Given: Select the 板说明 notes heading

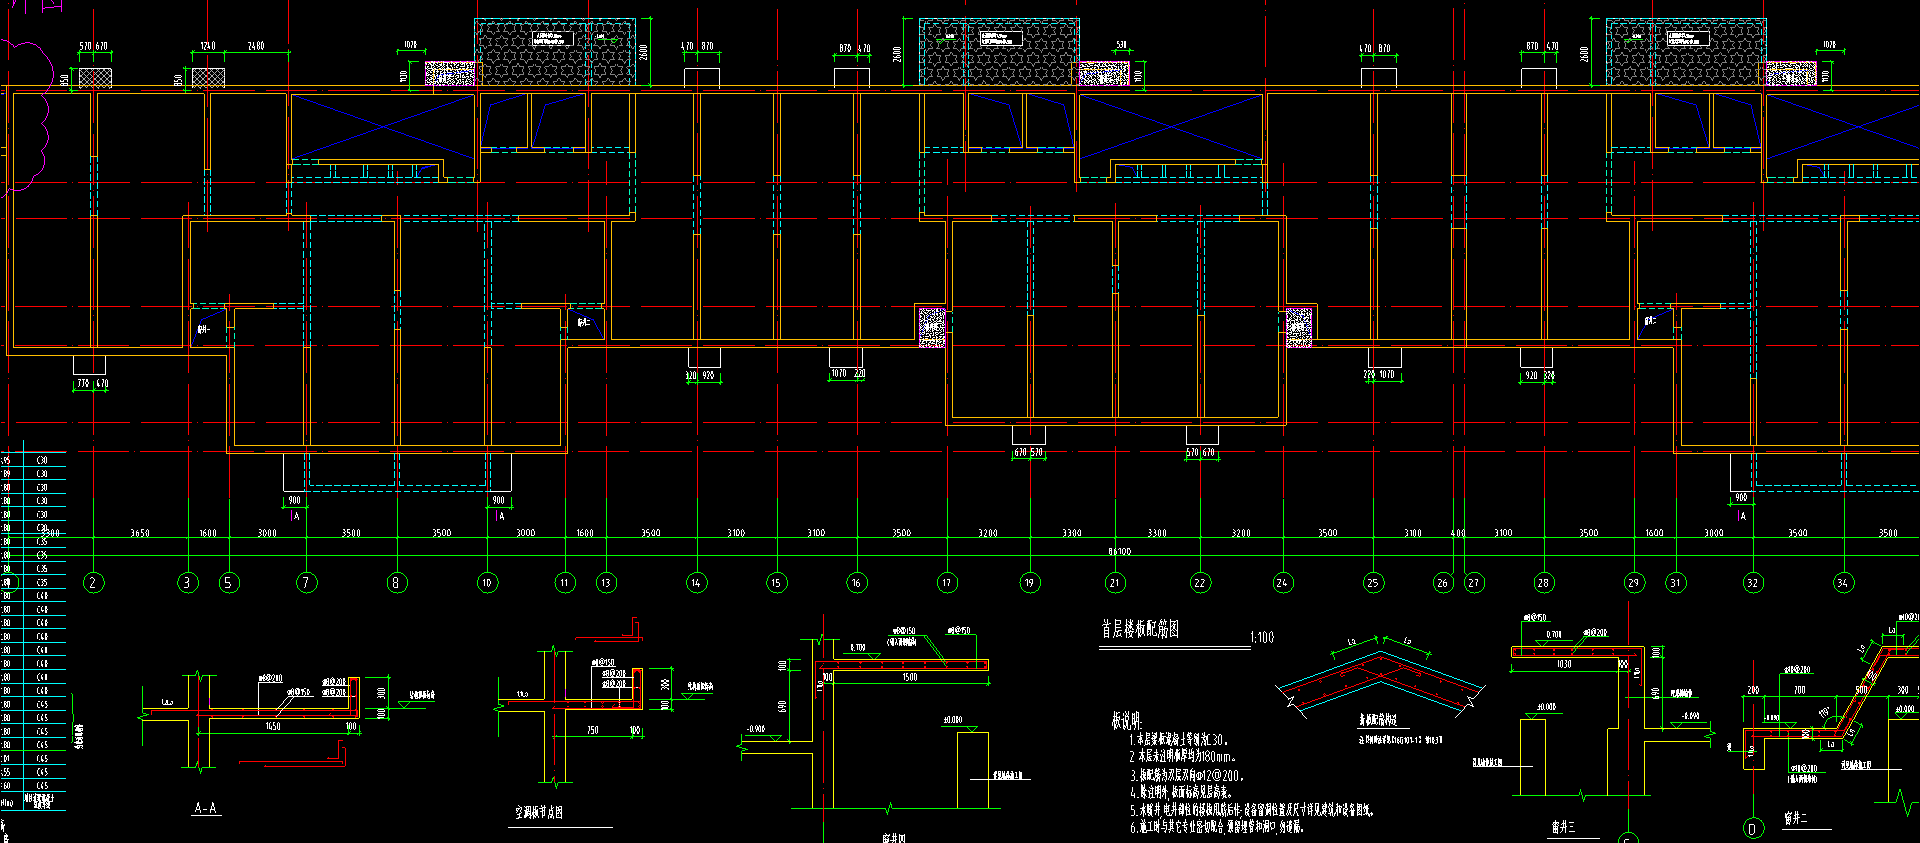Looking at the screenshot, I should click(x=1126, y=720).
